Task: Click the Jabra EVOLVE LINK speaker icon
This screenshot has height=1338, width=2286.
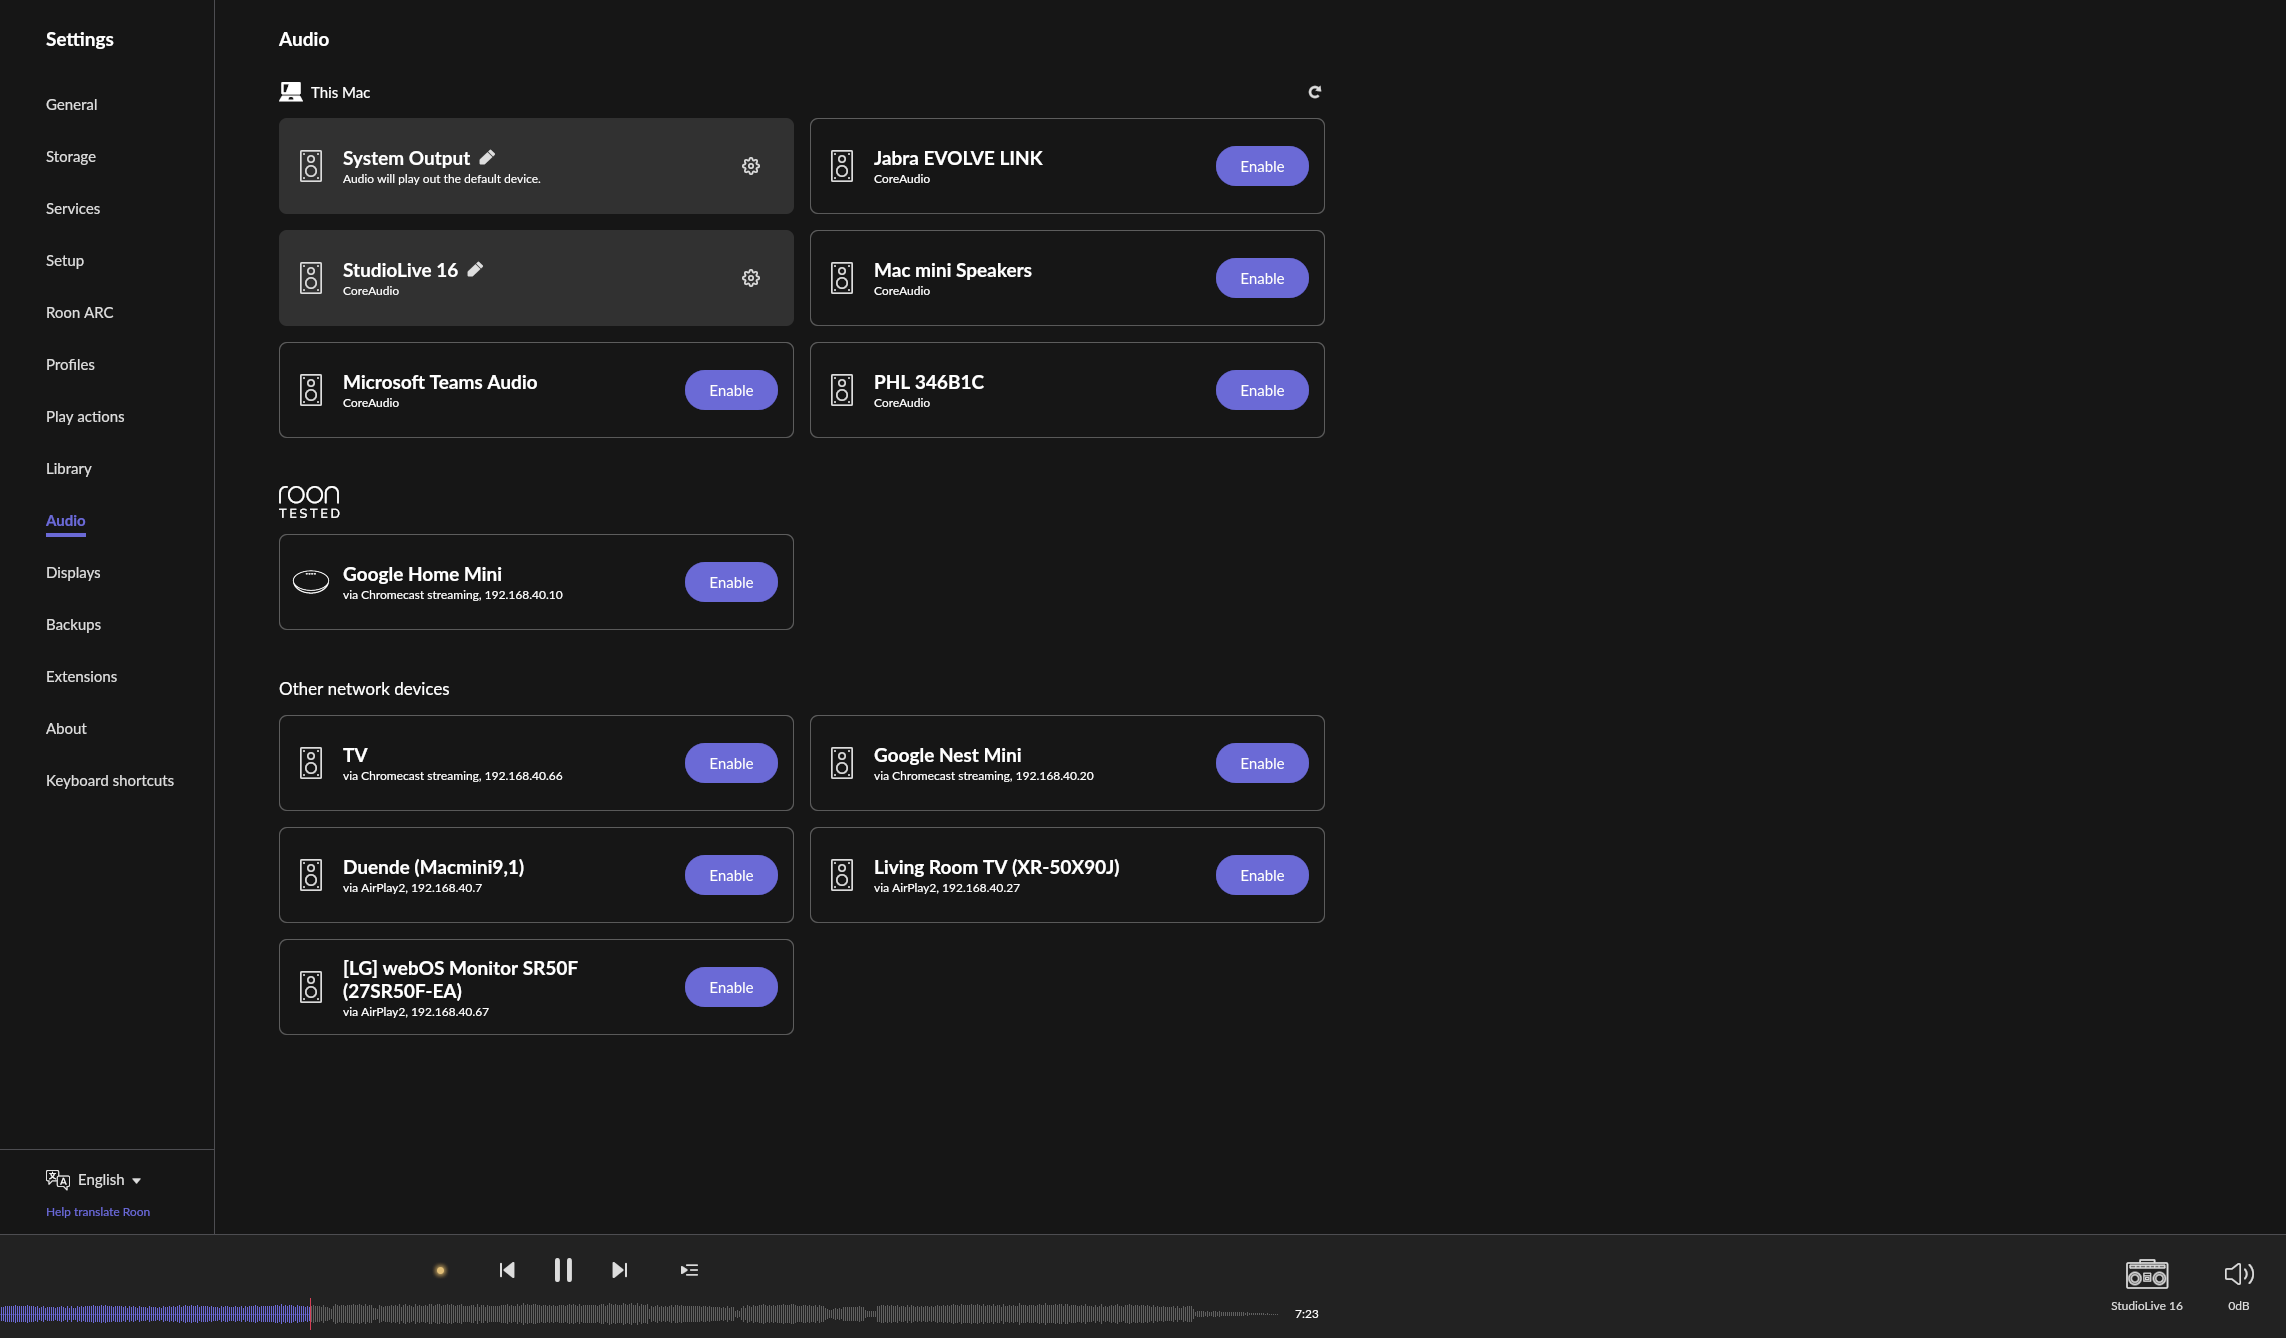Action: point(842,166)
